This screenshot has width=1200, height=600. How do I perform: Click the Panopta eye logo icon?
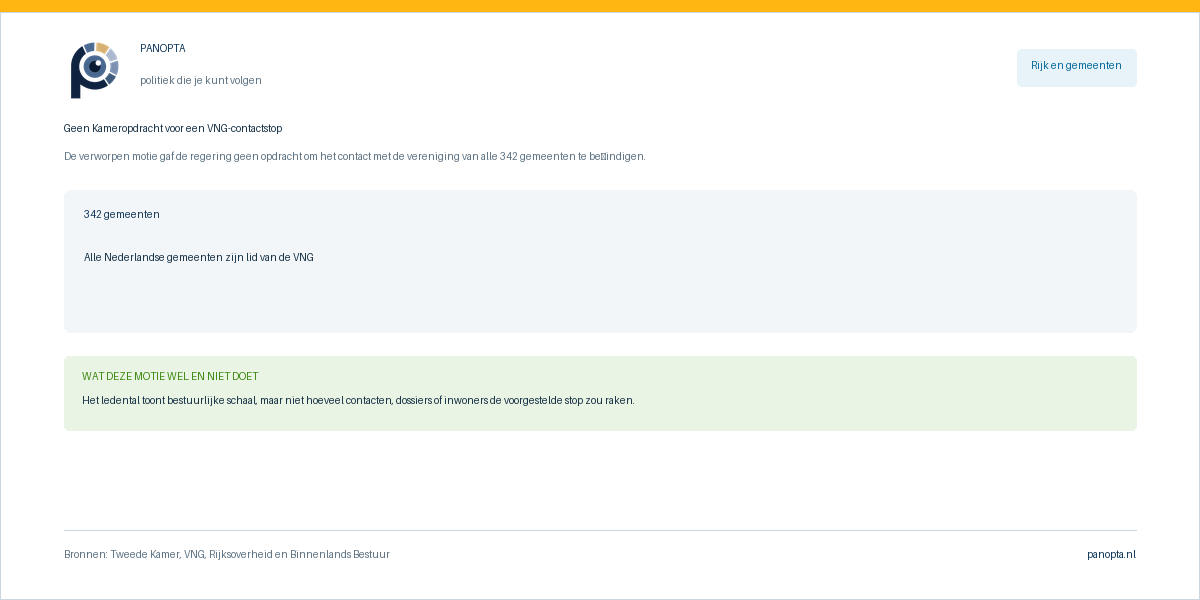pos(94,70)
